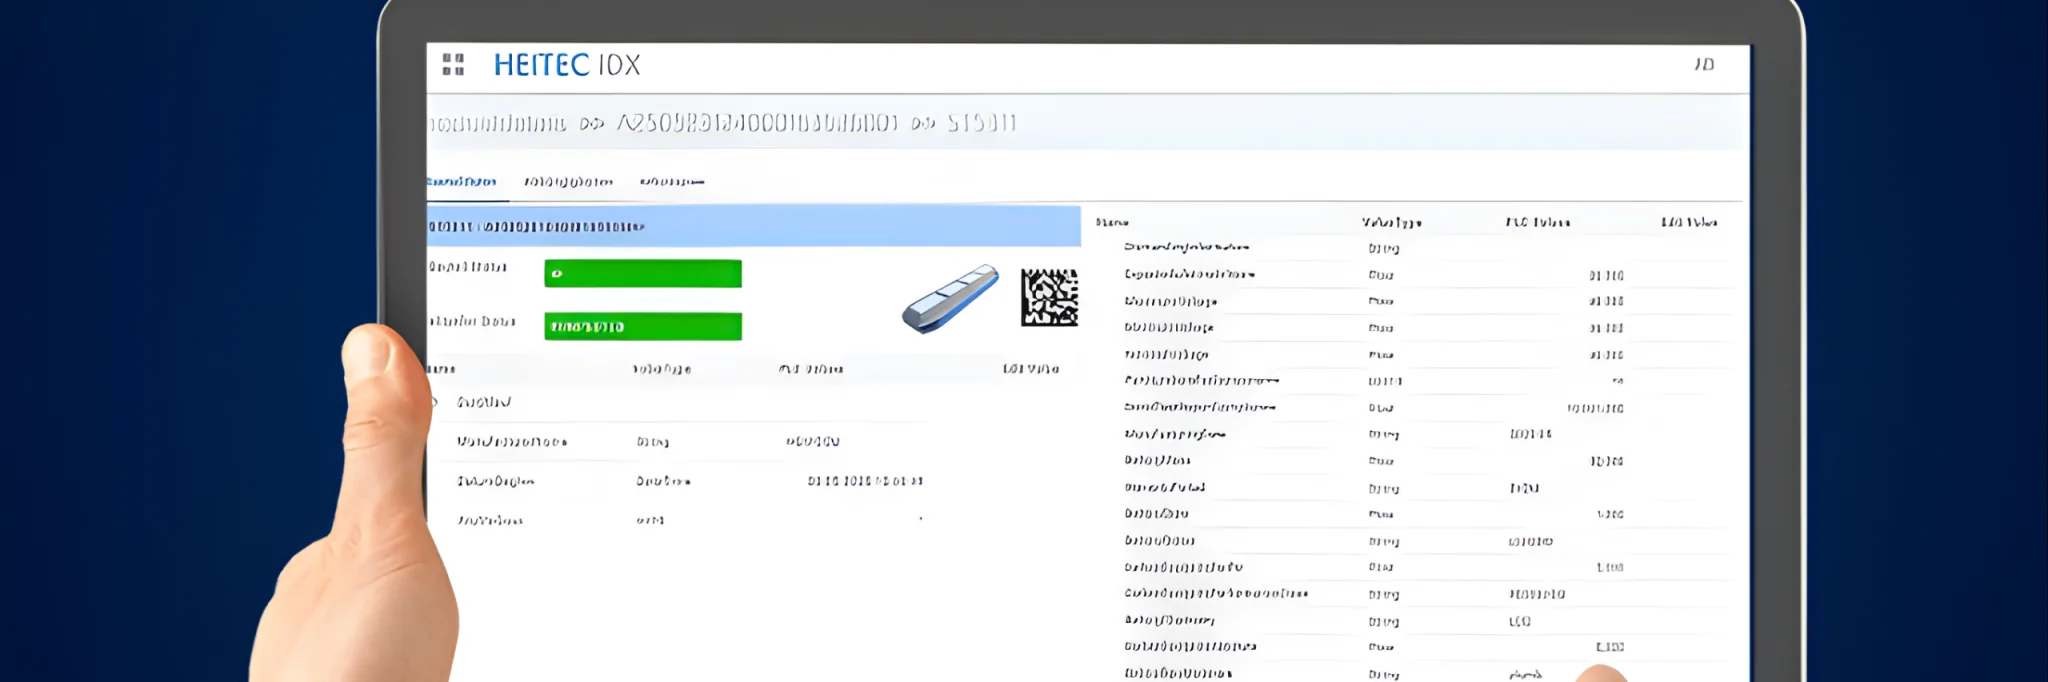Click the blue device product image
The image size is (2048, 682).
[950, 298]
